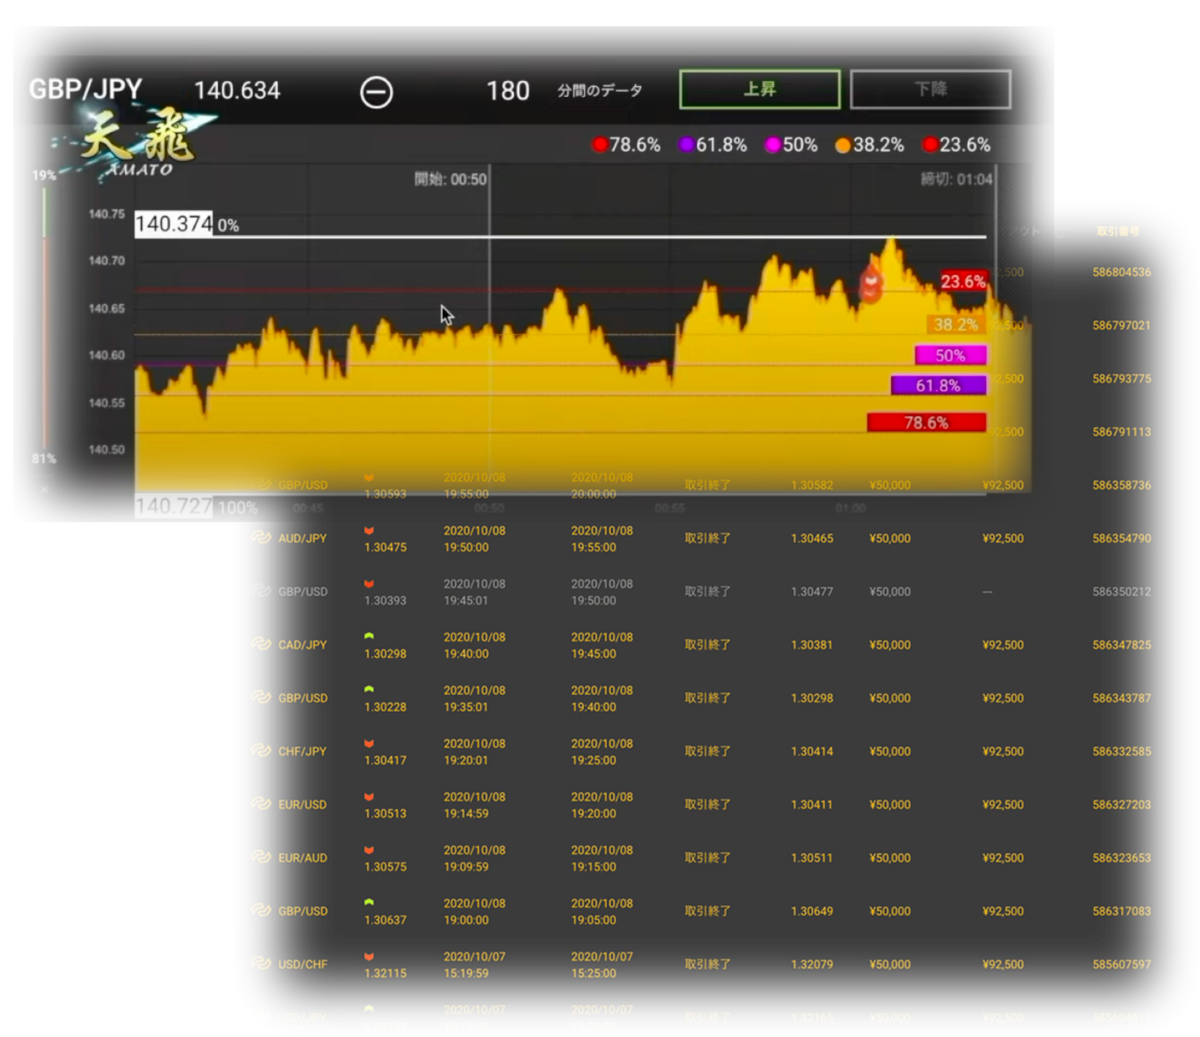Screen dimensions: 1200x1037
Task: Click trade number 586347825
Action: [x=1121, y=645]
